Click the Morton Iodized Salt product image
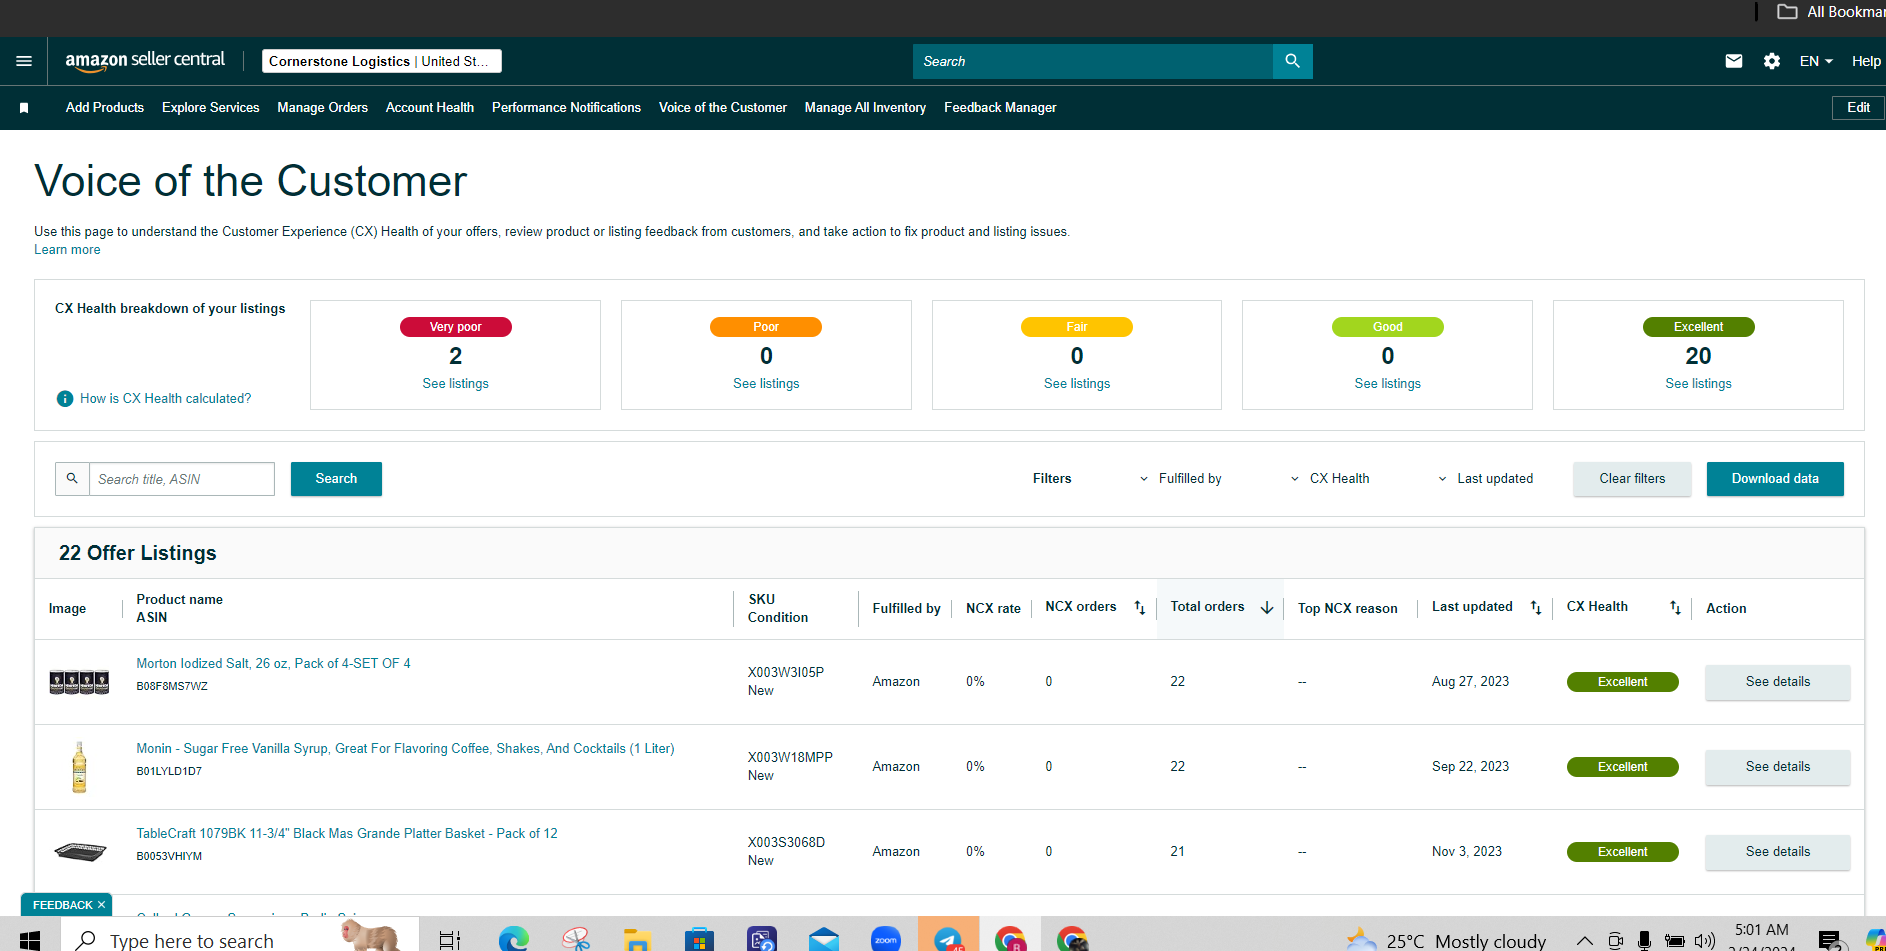Image resolution: width=1886 pixels, height=951 pixels. point(79,682)
